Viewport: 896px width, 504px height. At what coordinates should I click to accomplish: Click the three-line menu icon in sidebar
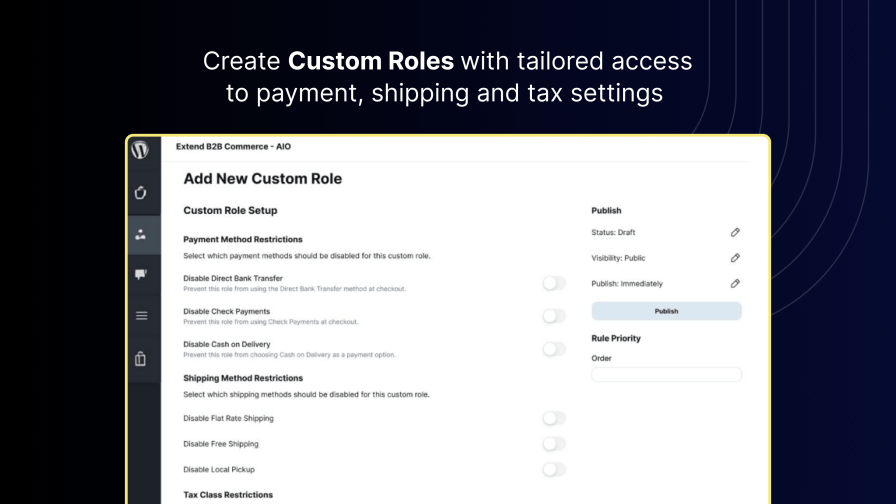[x=141, y=316]
